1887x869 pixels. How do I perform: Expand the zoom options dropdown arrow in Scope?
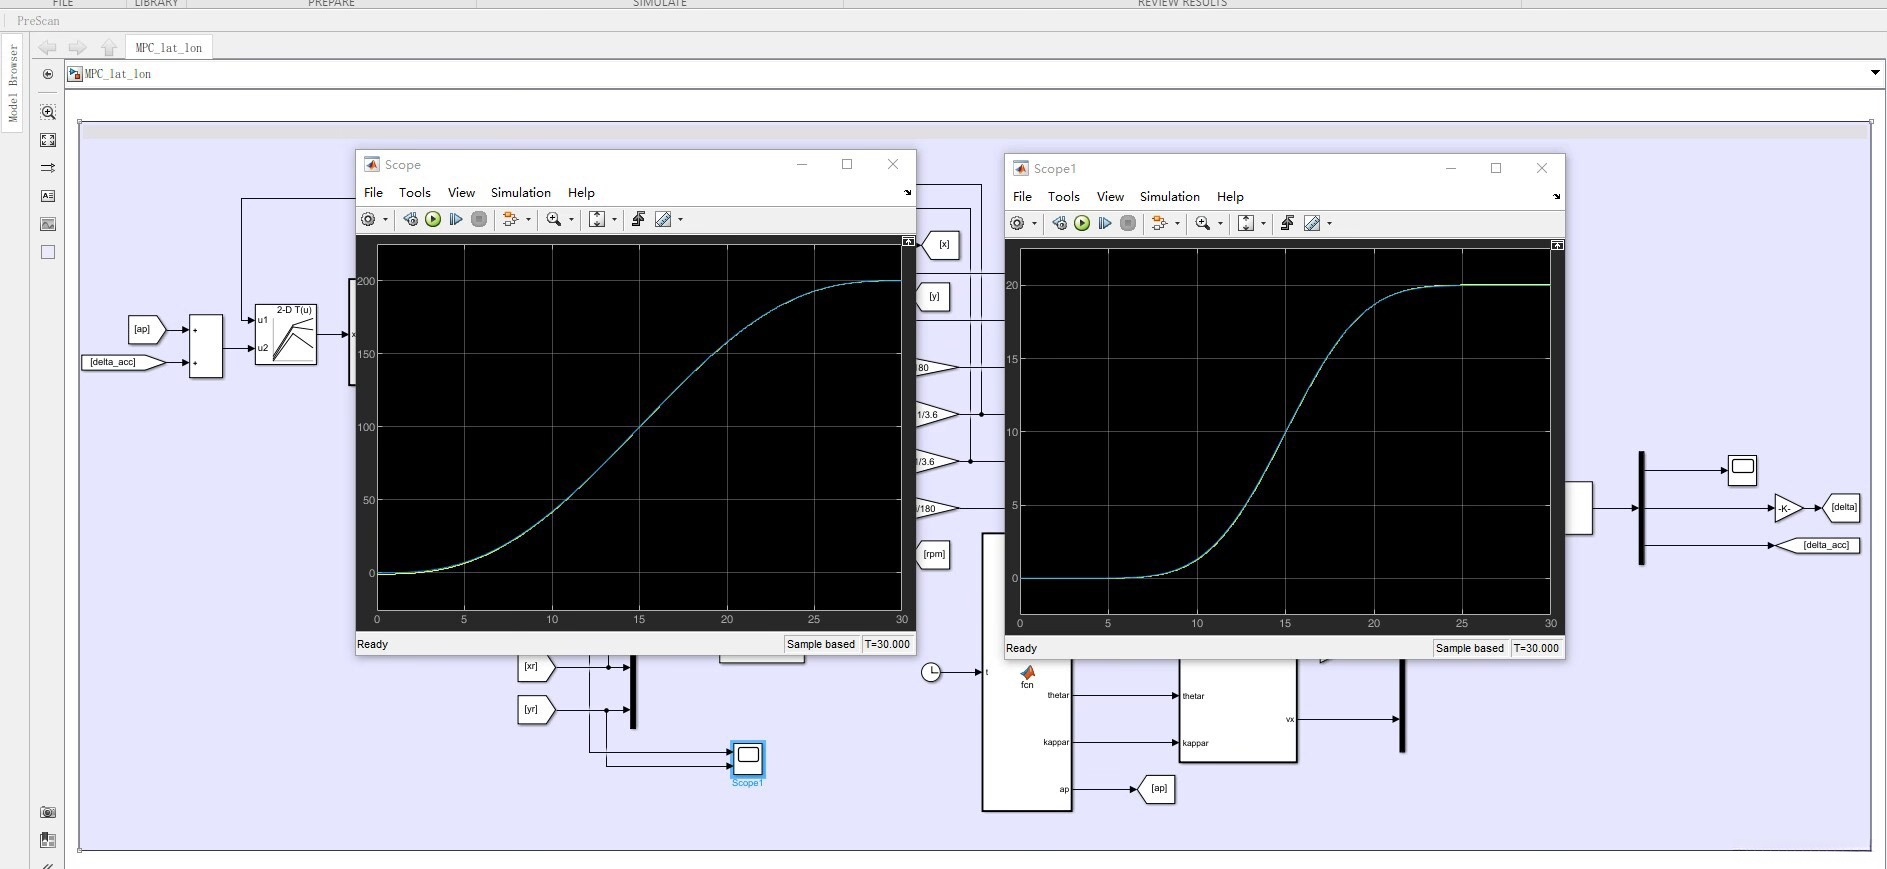pos(572,220)
